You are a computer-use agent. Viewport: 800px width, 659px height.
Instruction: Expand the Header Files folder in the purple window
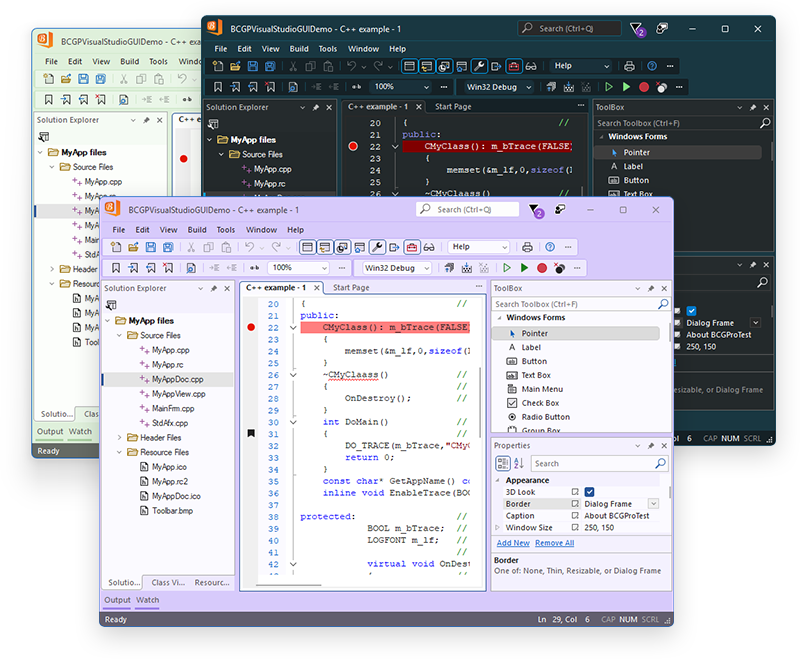click(x=121, y=437)
